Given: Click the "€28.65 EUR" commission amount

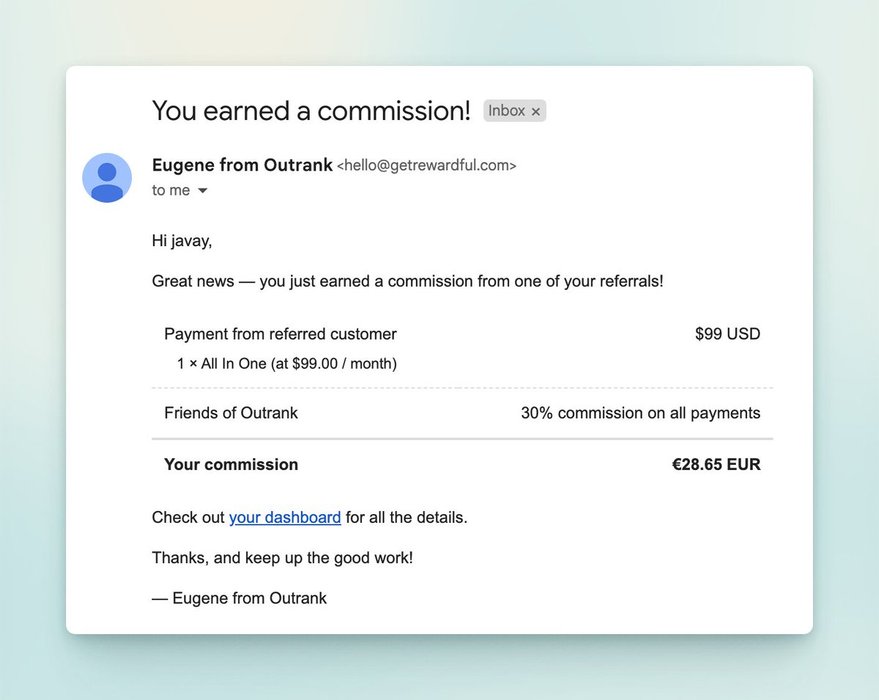Looking at the screenshot, I should [x=716, y=464].
